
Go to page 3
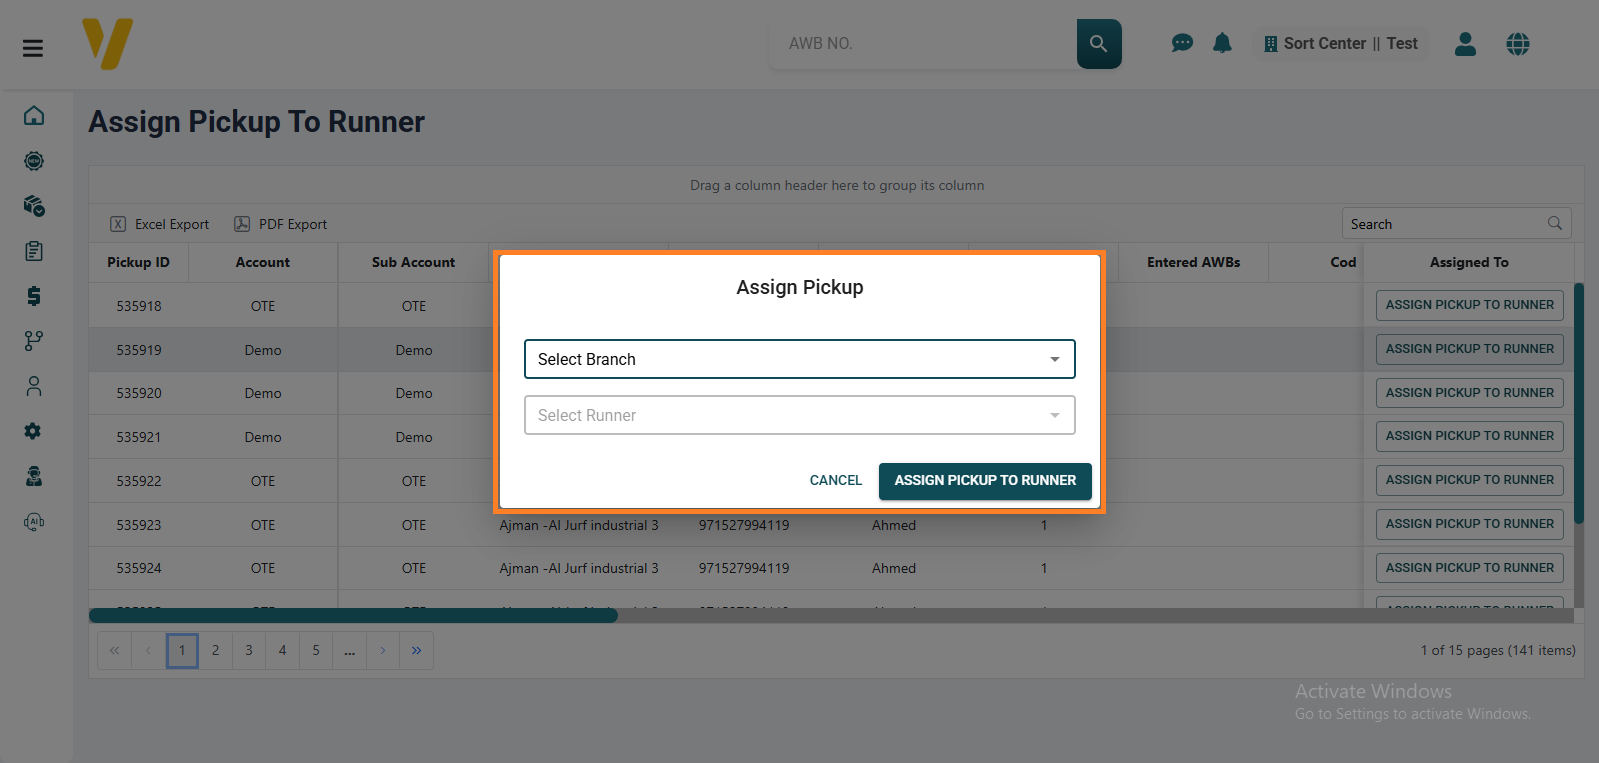(249, 651)
